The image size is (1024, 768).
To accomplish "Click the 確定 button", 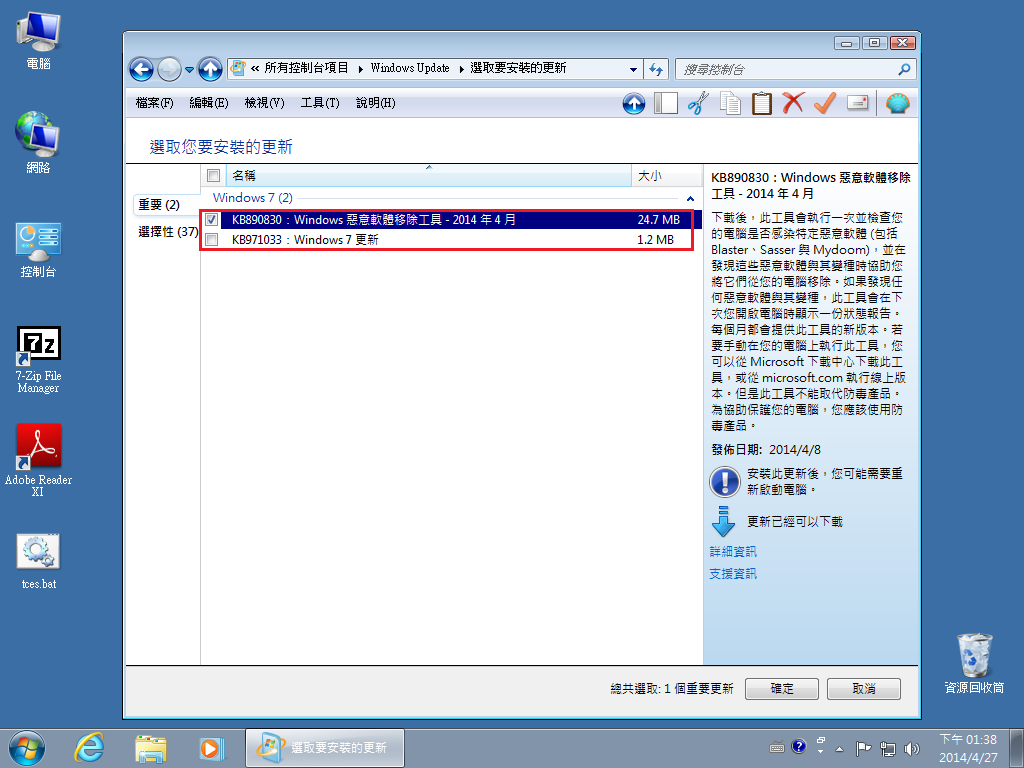I will (782, 688).
